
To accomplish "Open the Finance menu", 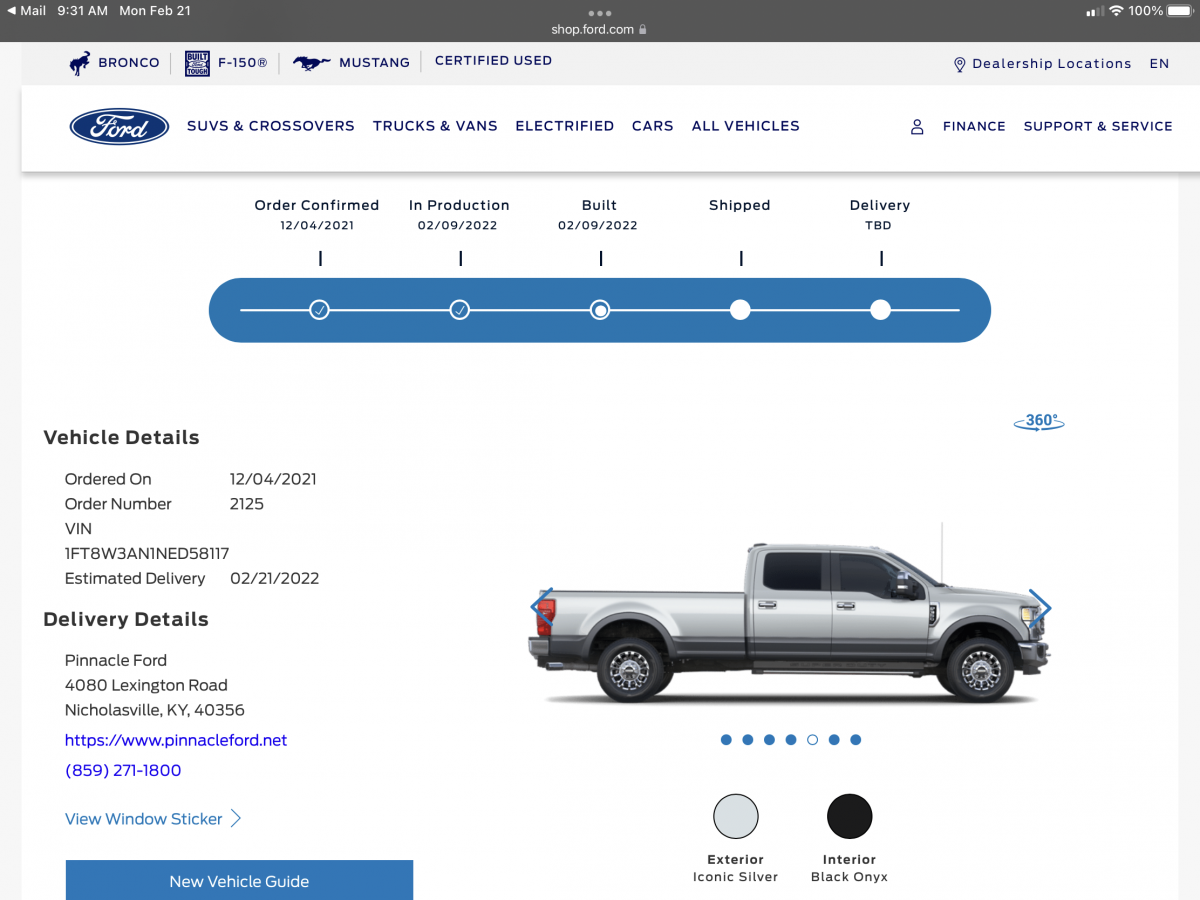I will pos(974,127).
